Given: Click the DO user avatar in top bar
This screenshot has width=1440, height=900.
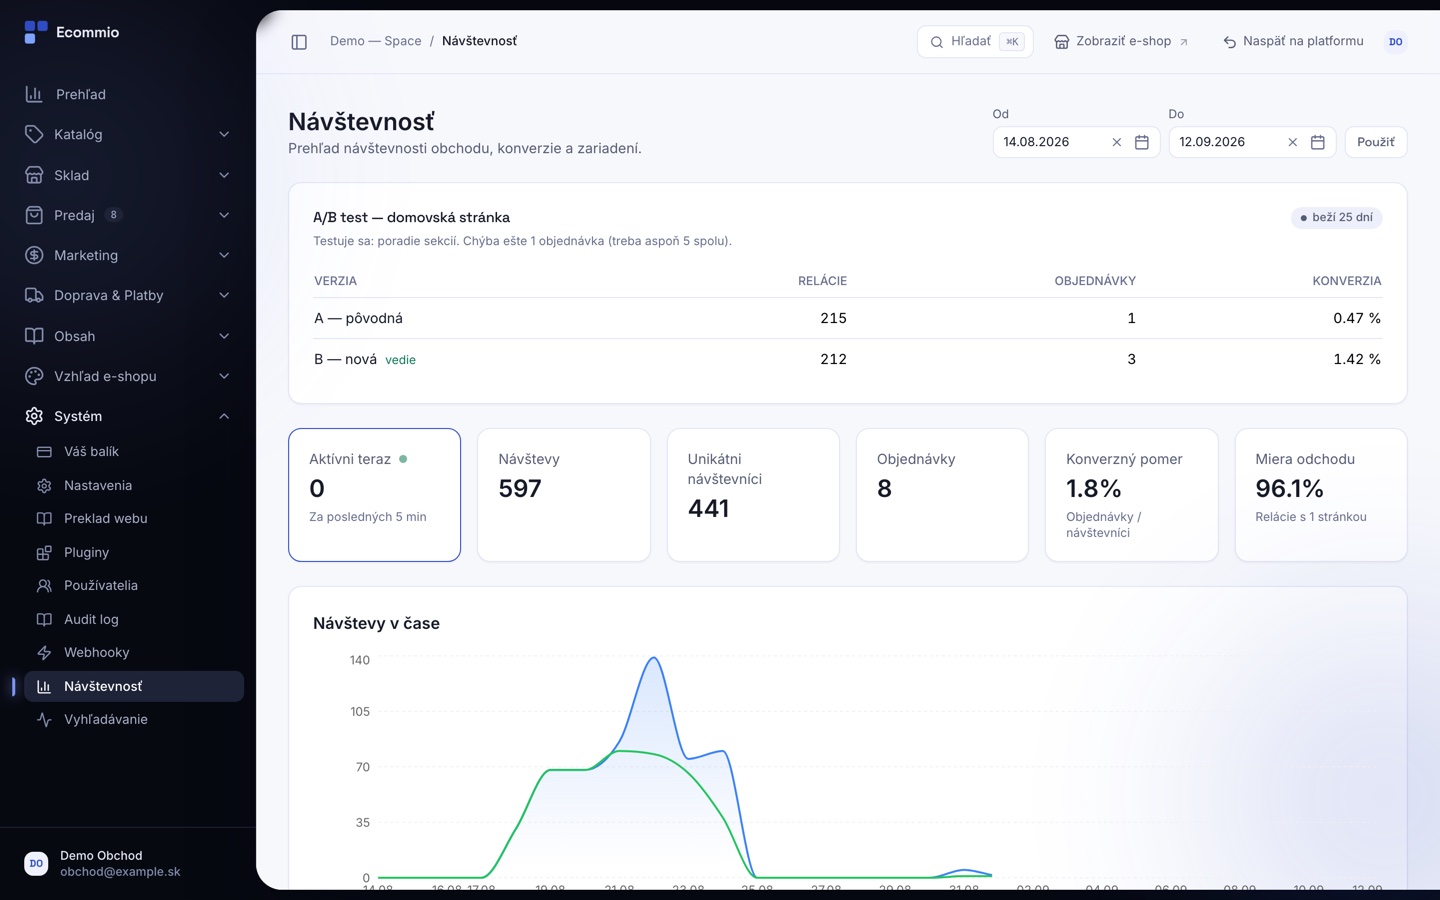Looking at the screenshot, I should 1396,42.
